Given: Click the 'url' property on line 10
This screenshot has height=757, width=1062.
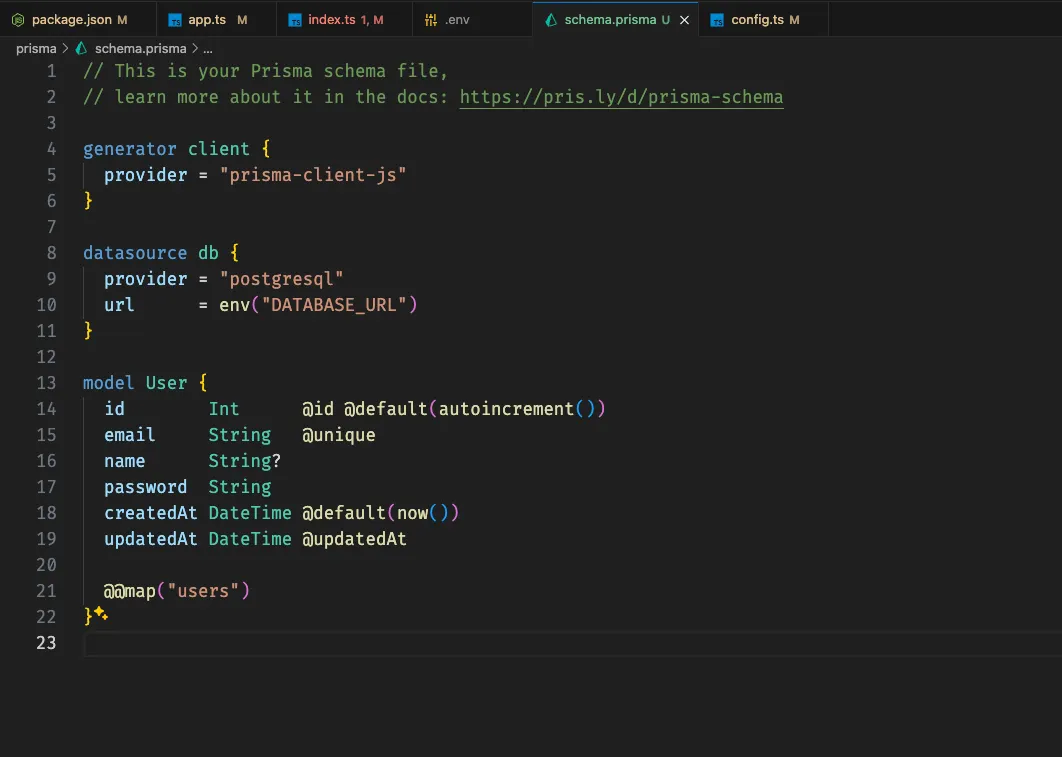Looking at the screenshot, I should 119,305.
